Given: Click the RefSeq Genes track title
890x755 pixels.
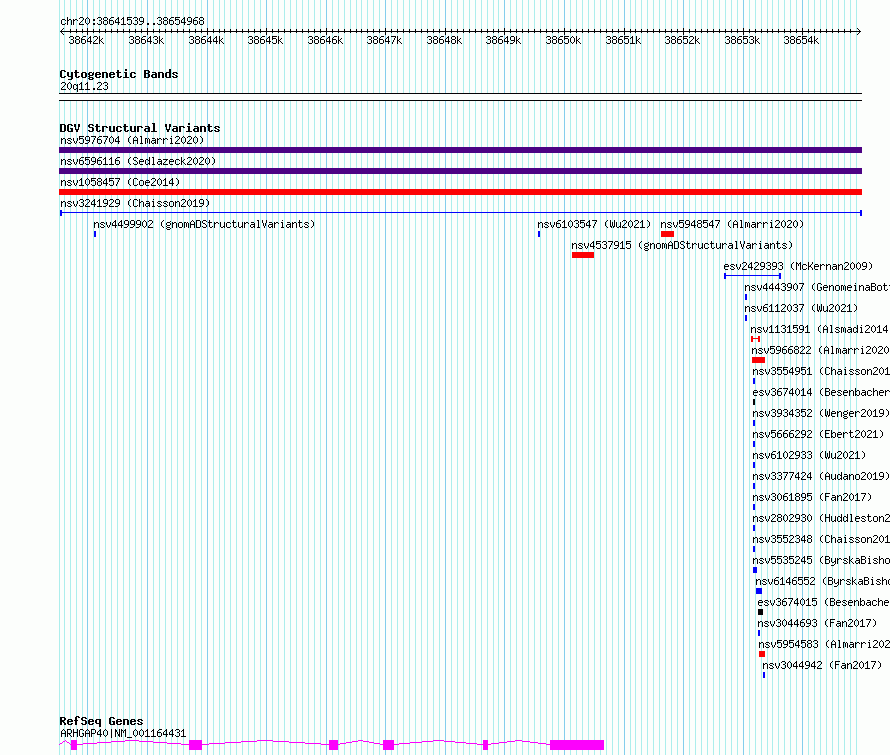Looking at the screenshot, I should pyautogui.click(x=101, y=721).
